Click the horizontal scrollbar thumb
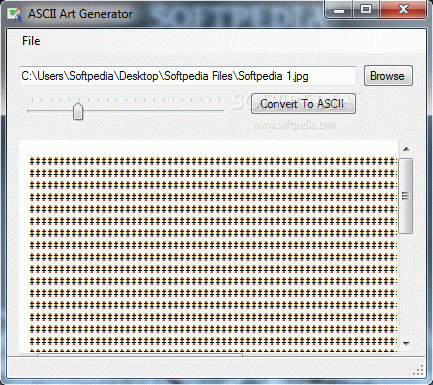 tap(140, 354)
